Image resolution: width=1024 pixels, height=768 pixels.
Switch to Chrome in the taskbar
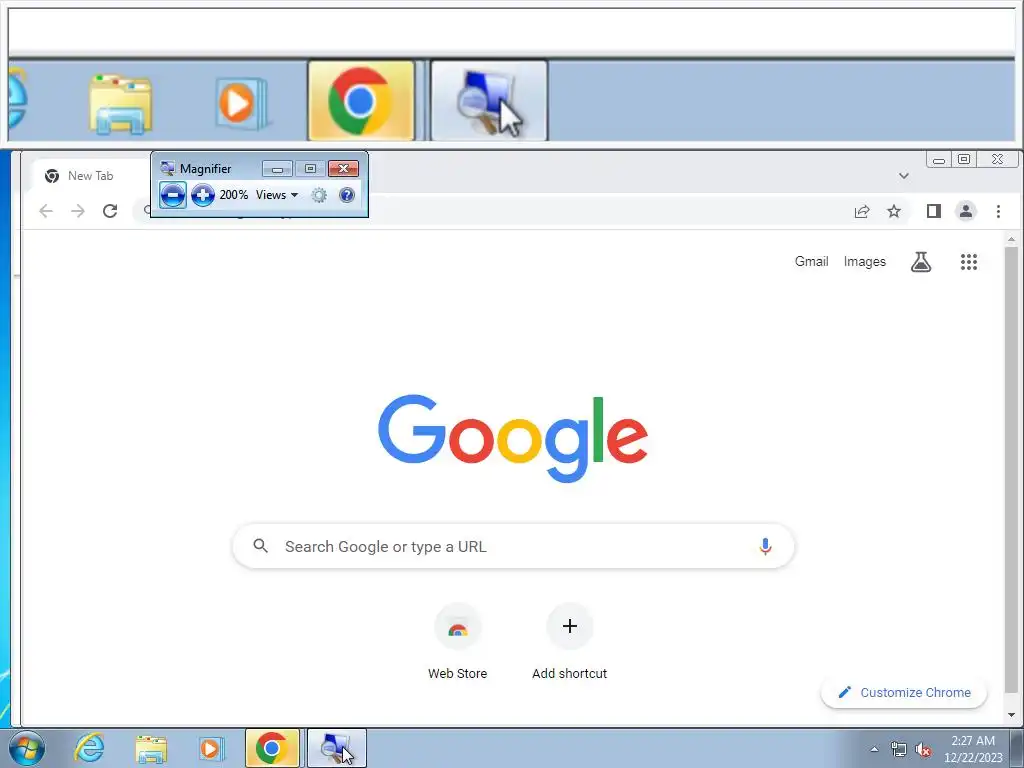point(272,748)
